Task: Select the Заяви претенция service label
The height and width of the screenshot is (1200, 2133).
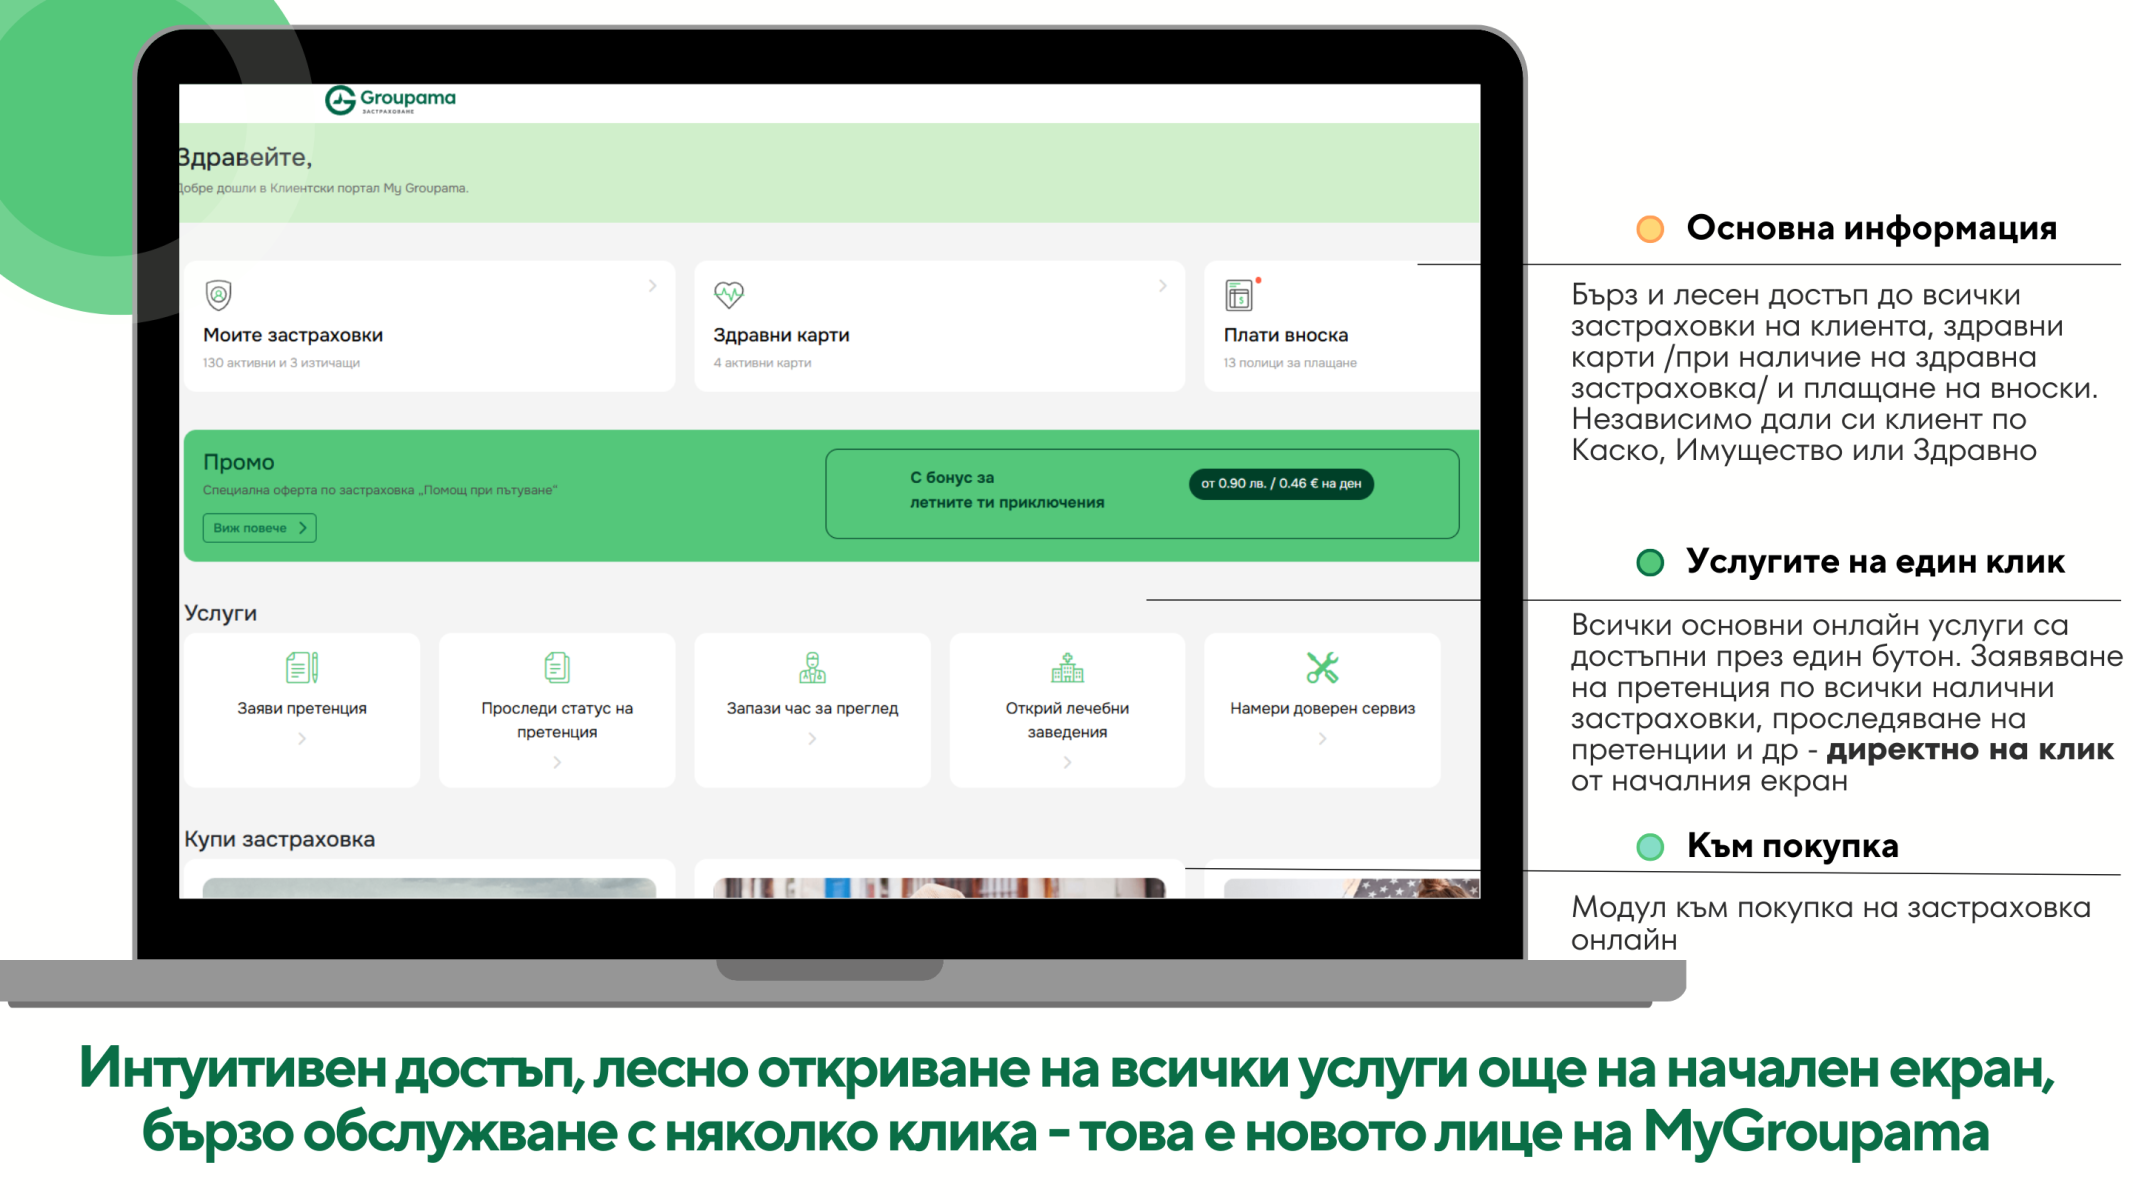Action: (x=301, y=708)
